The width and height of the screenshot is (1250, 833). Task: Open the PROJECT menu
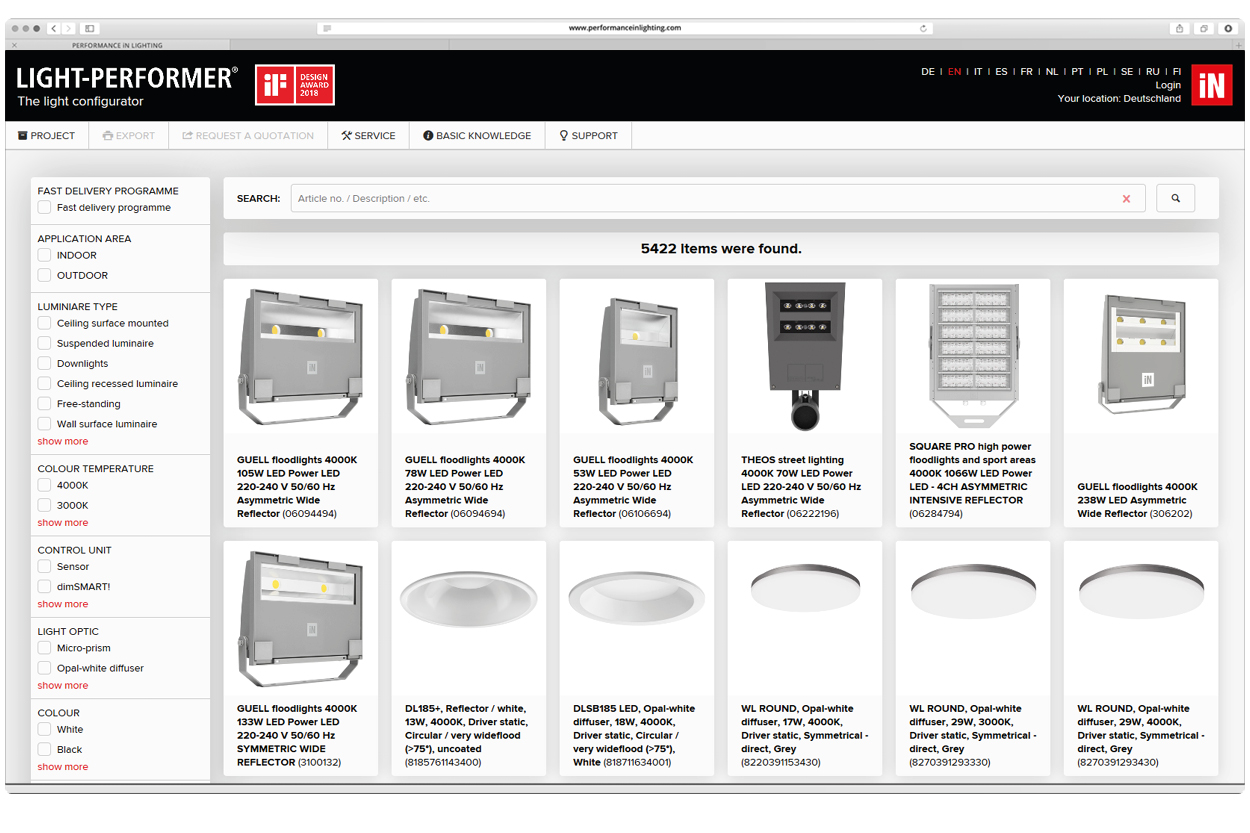click(47, 136)
